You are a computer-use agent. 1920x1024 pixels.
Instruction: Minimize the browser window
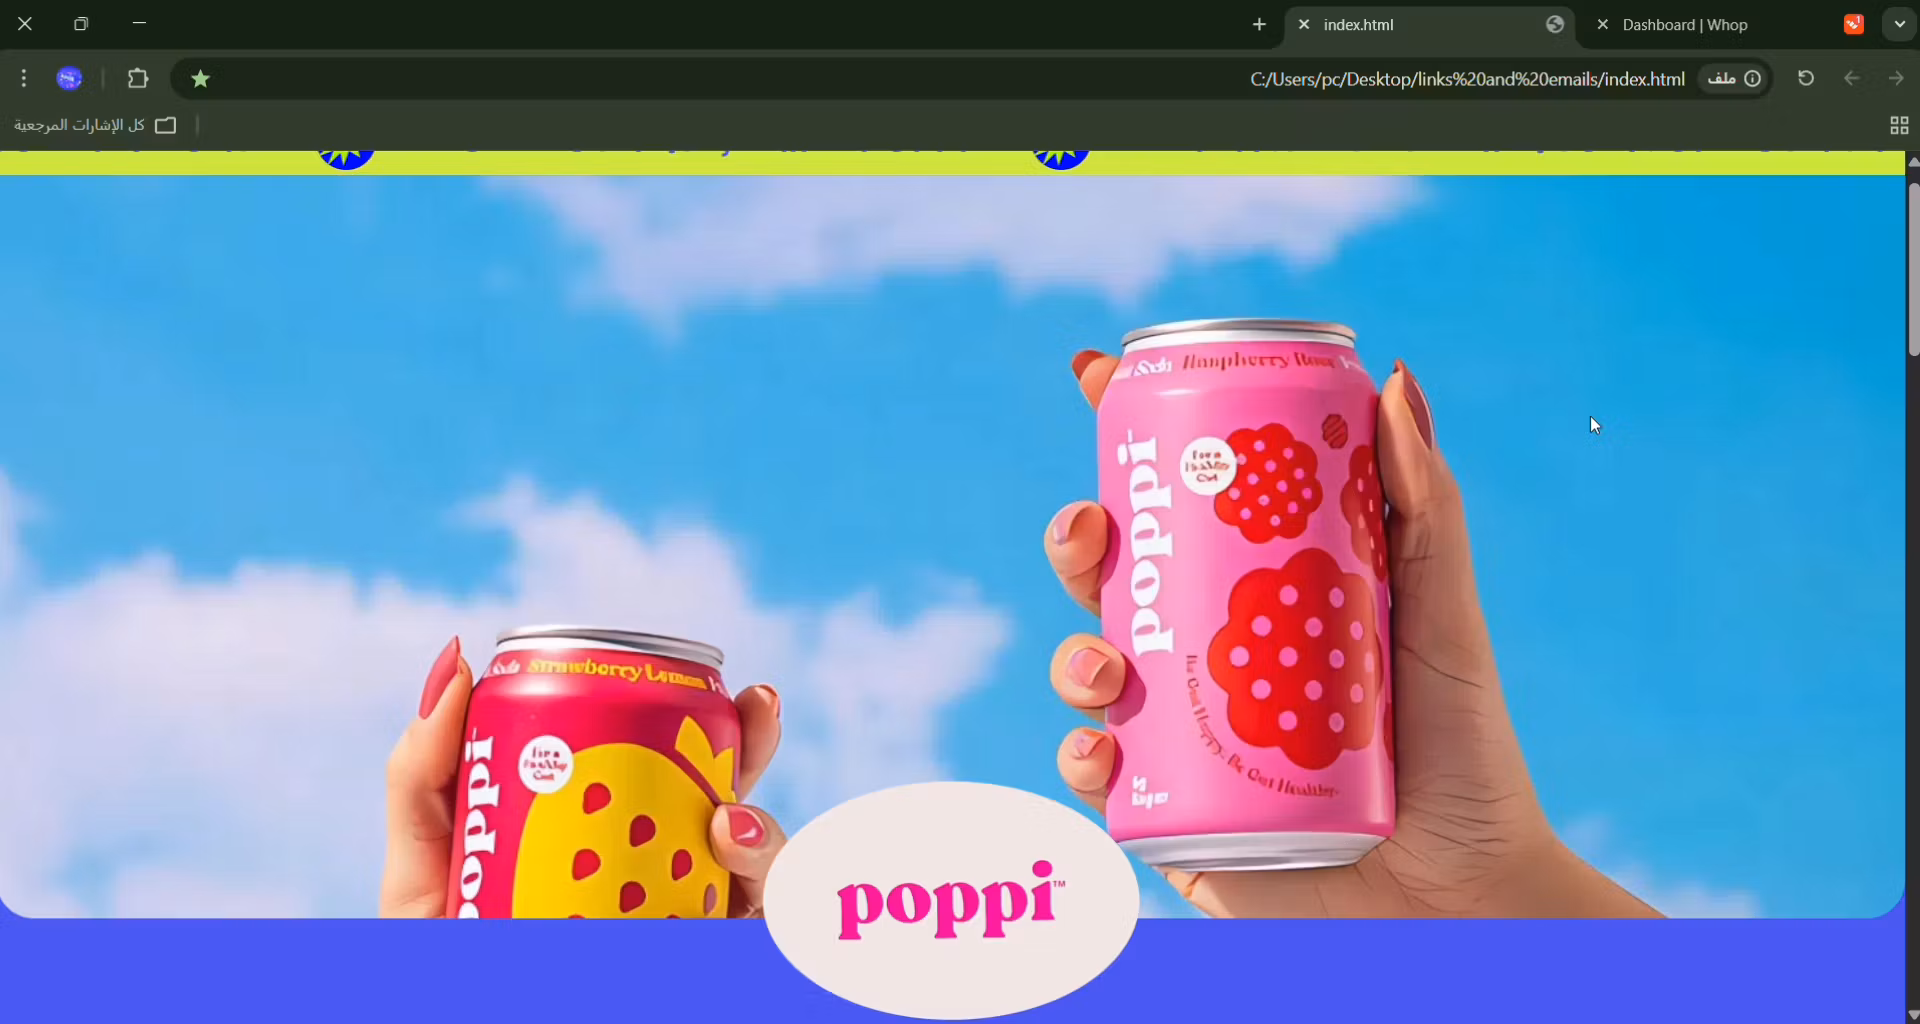(x=139, y=23)
